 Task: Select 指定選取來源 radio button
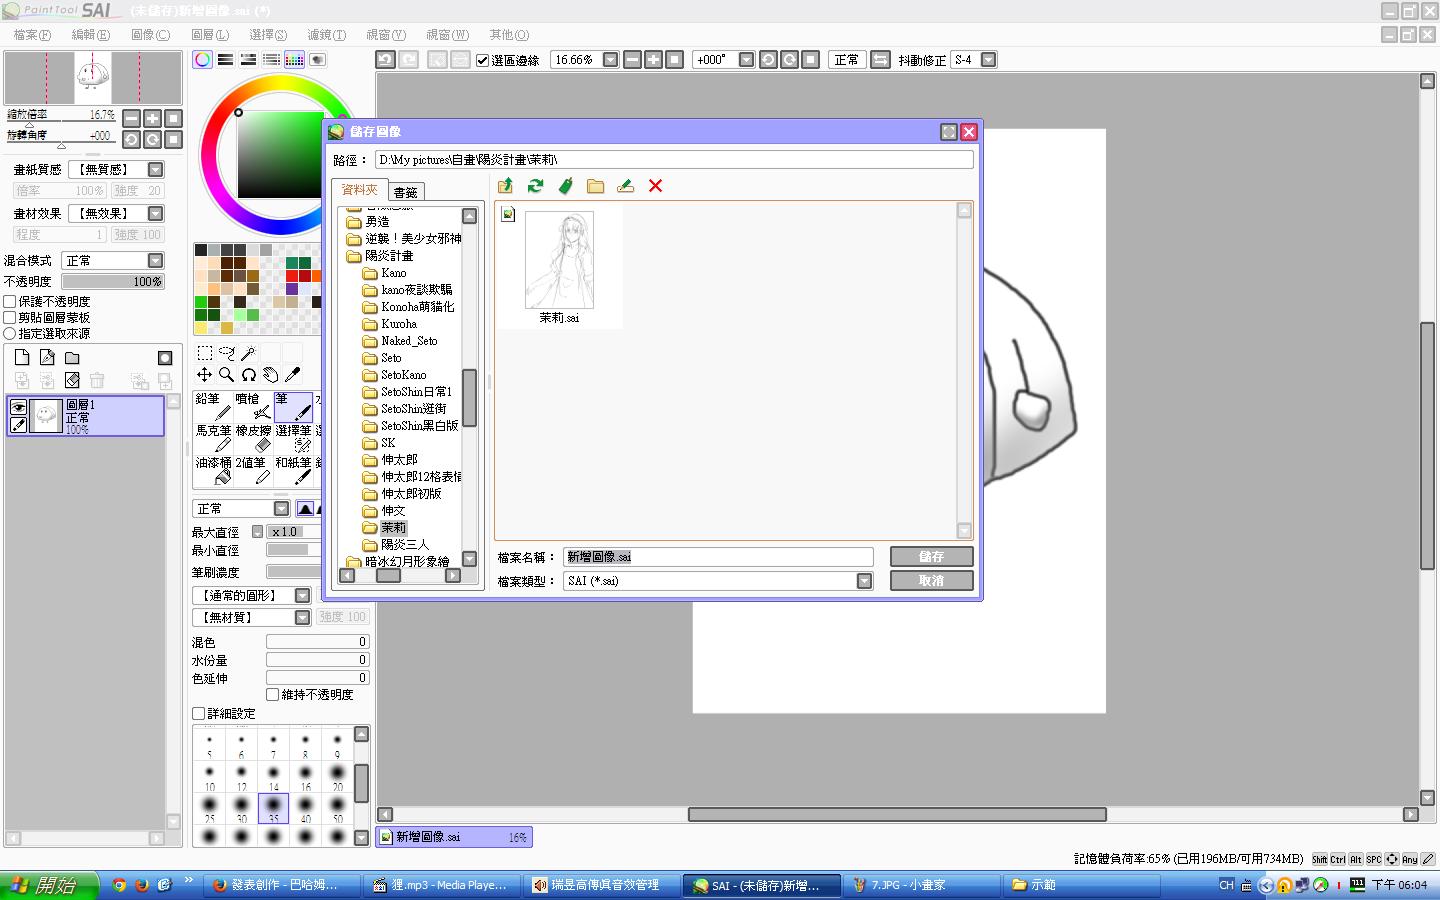(x=10, y=333)
